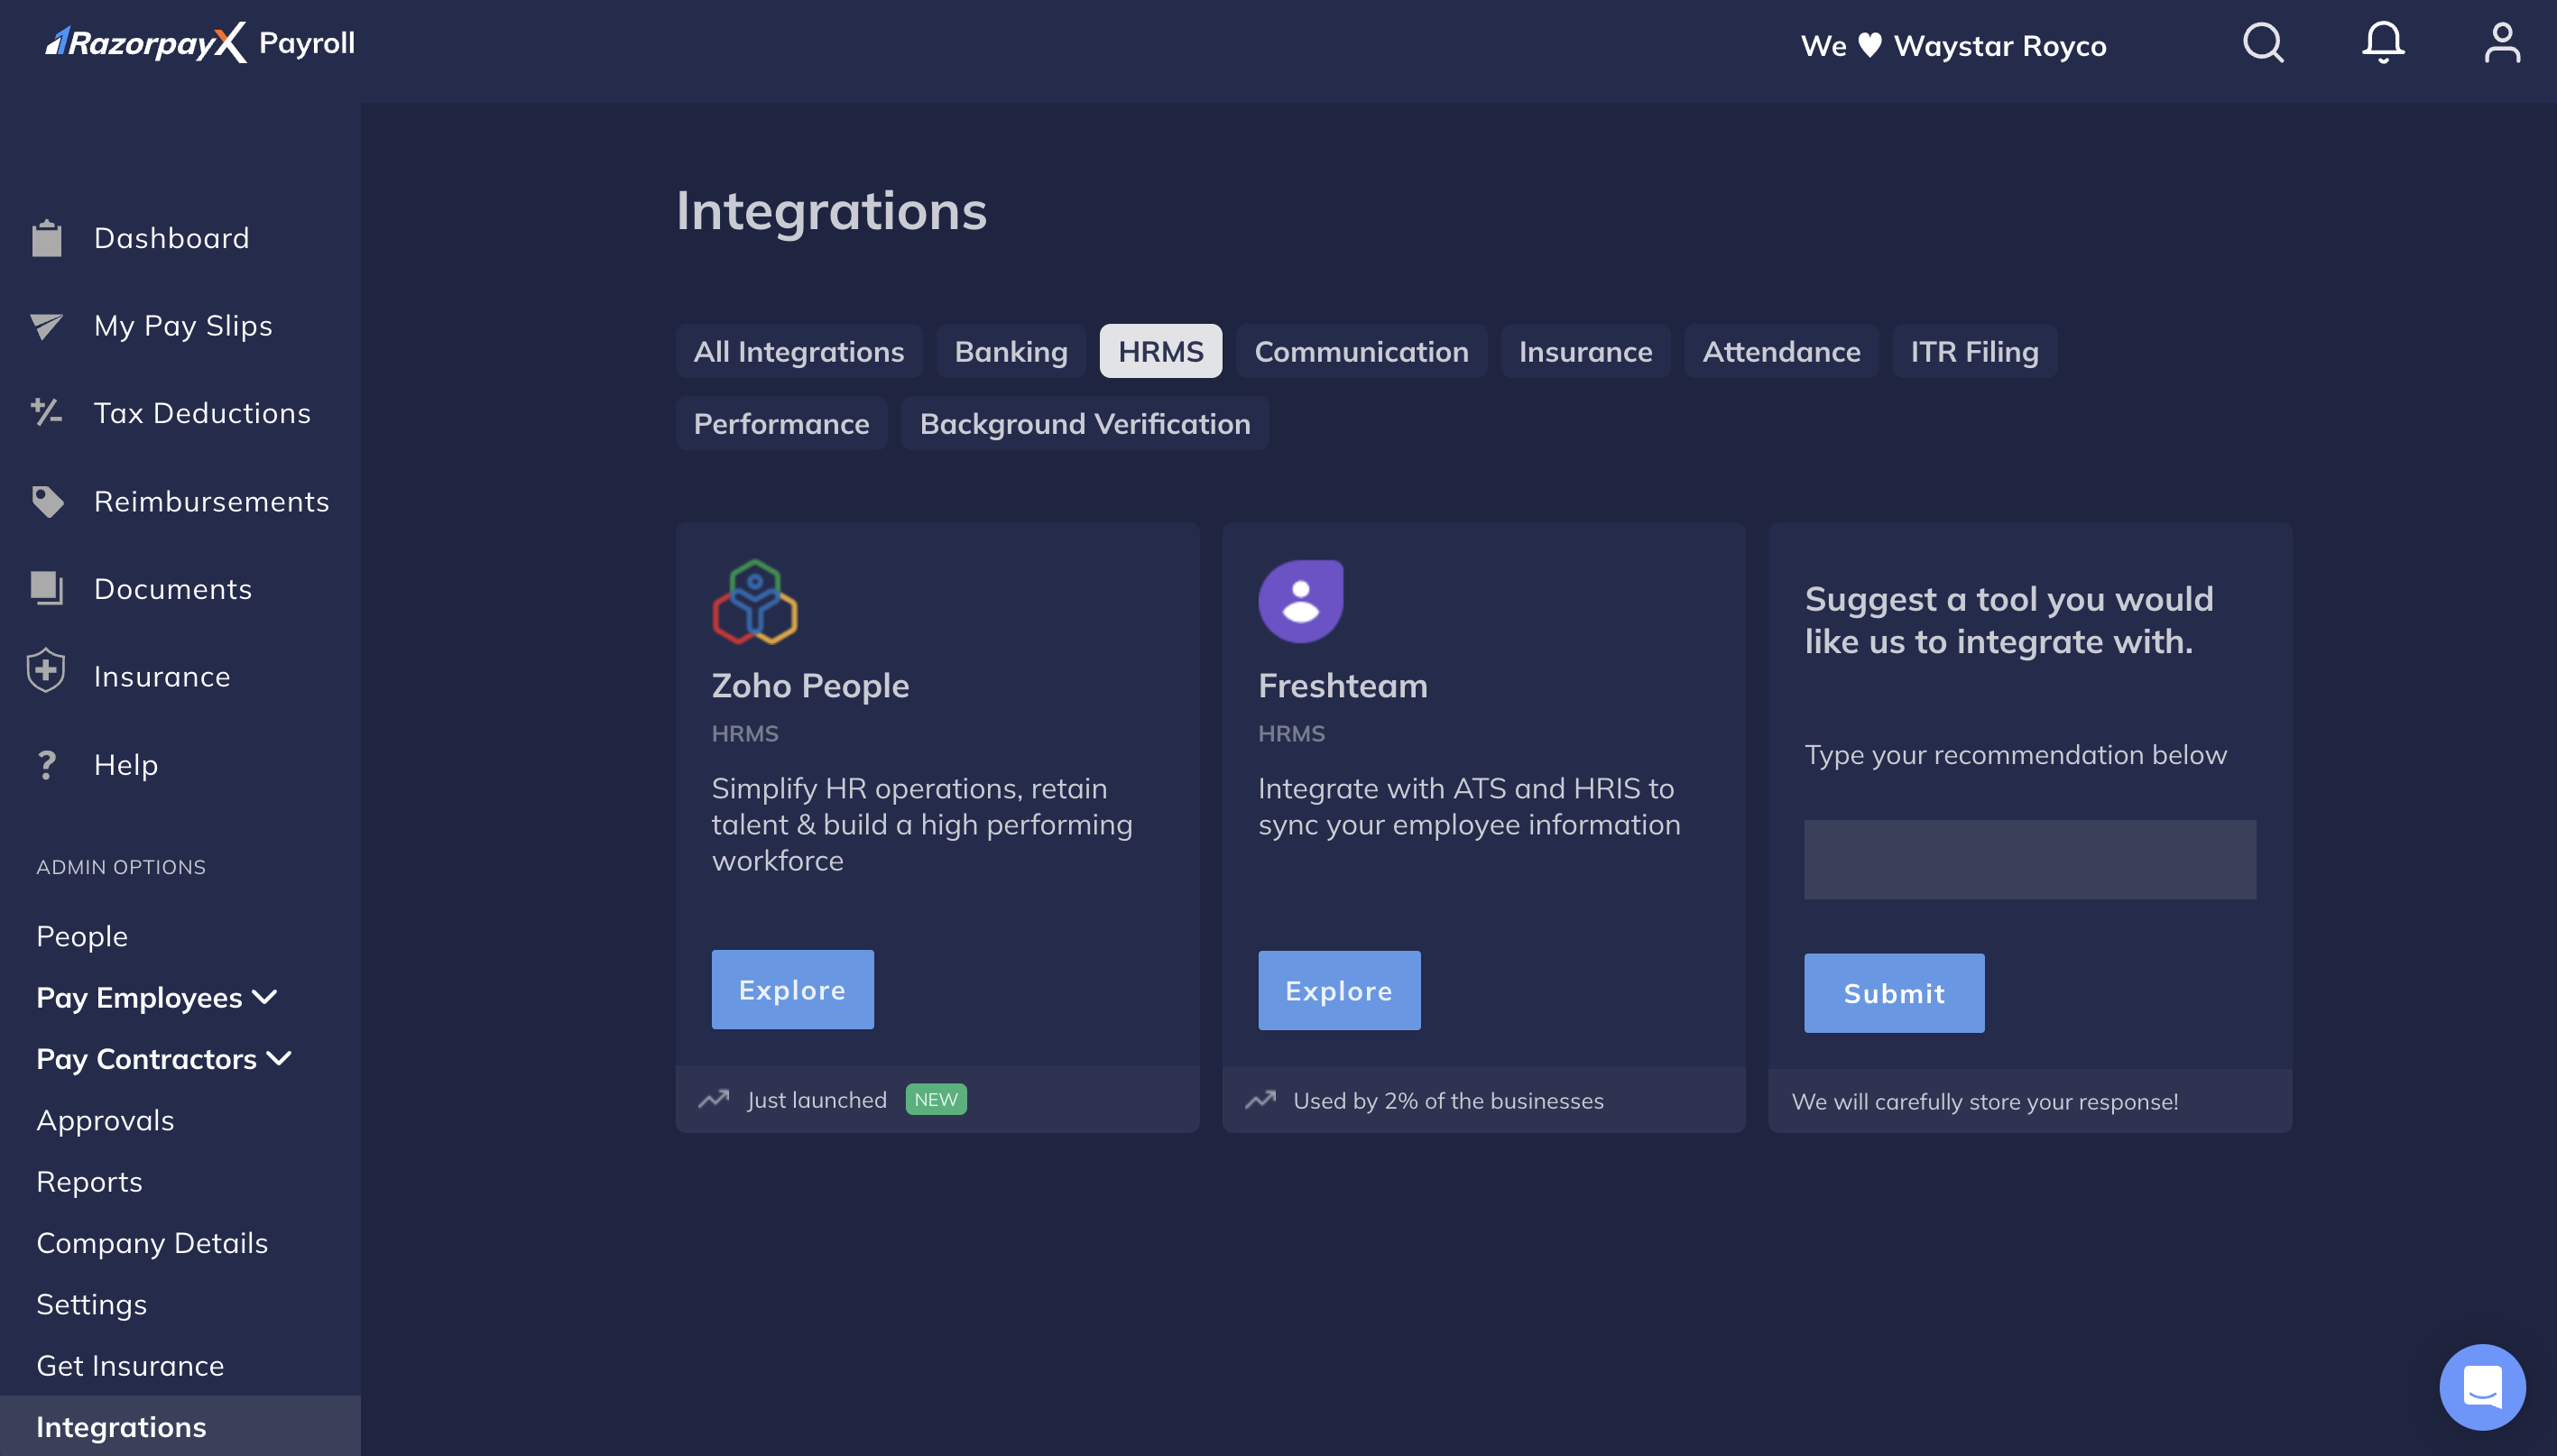Expand Pay Employees chevron
The height and width of the screenshot is (1456, 2557).
tap(265, 997)
